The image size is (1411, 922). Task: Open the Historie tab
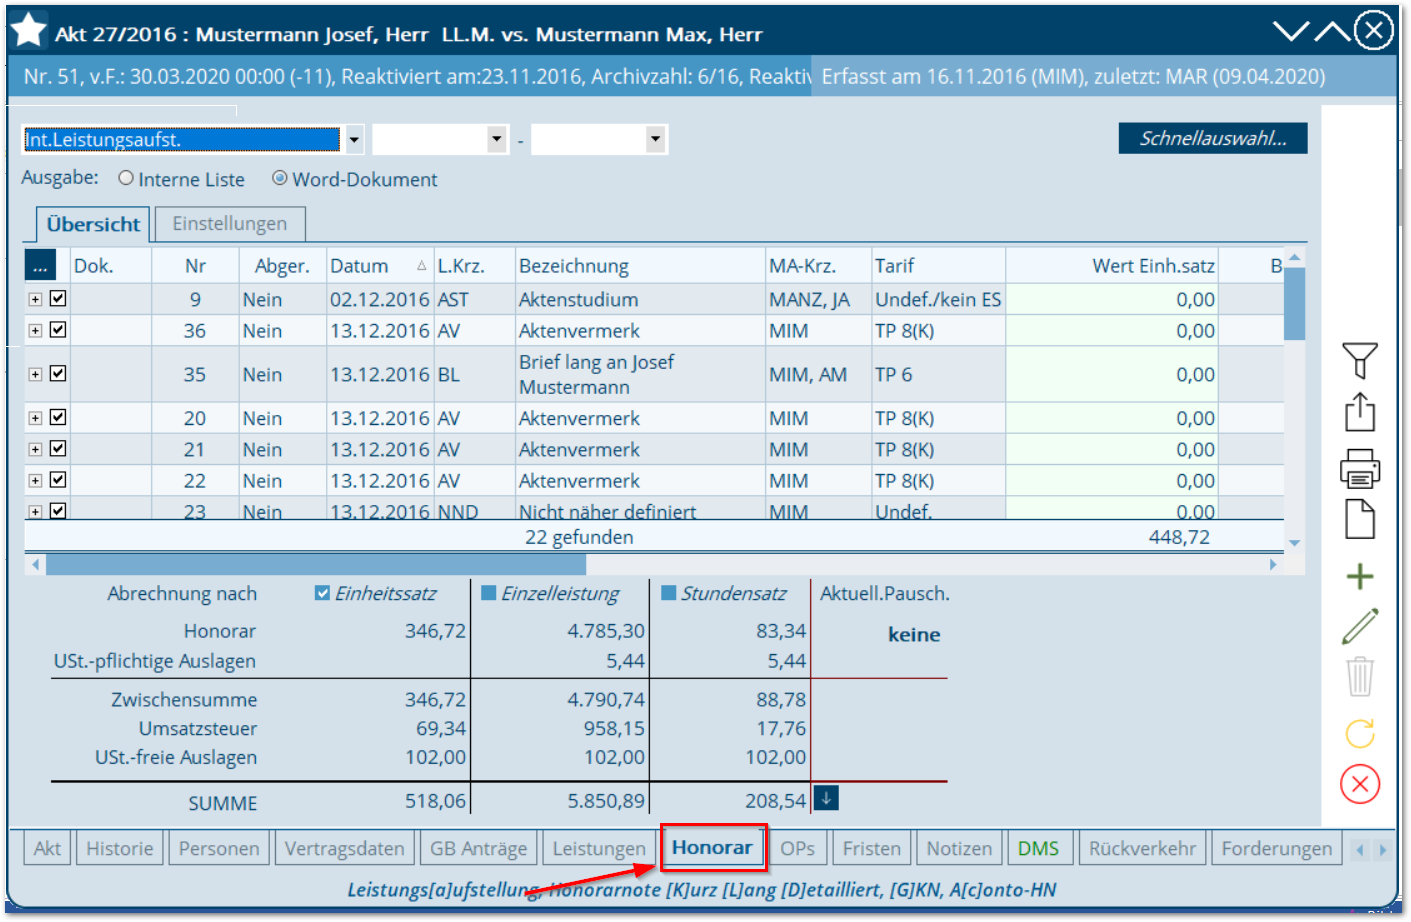119,848
